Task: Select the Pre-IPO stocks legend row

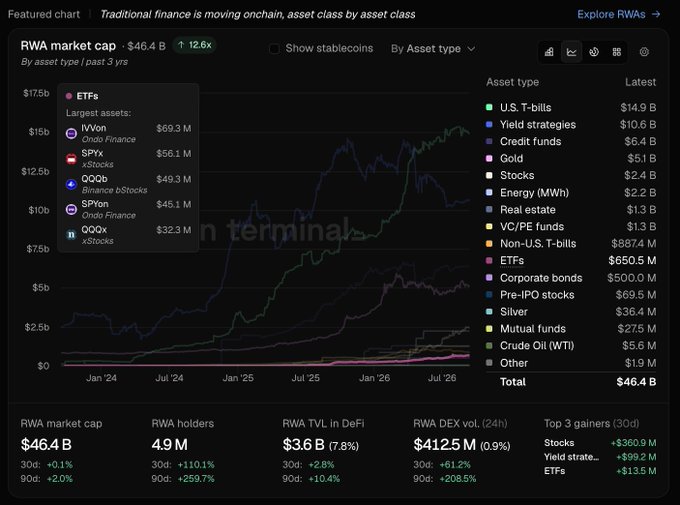Action: pos(571,295)
